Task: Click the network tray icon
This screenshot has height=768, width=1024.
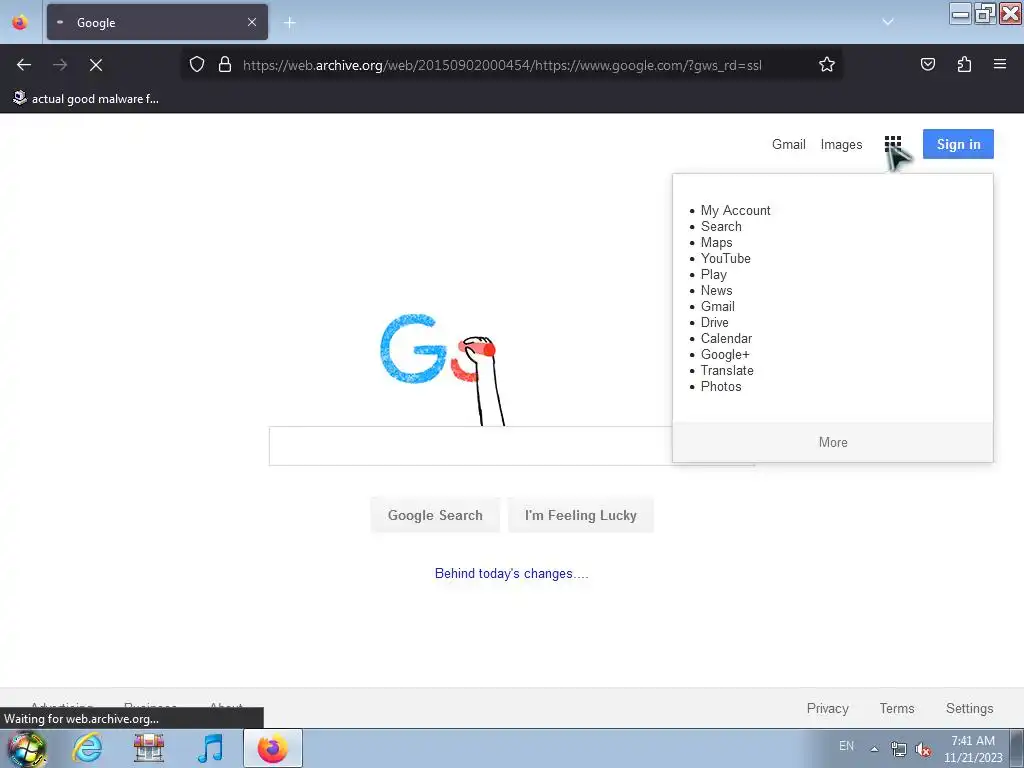Action: click(899, 750)
